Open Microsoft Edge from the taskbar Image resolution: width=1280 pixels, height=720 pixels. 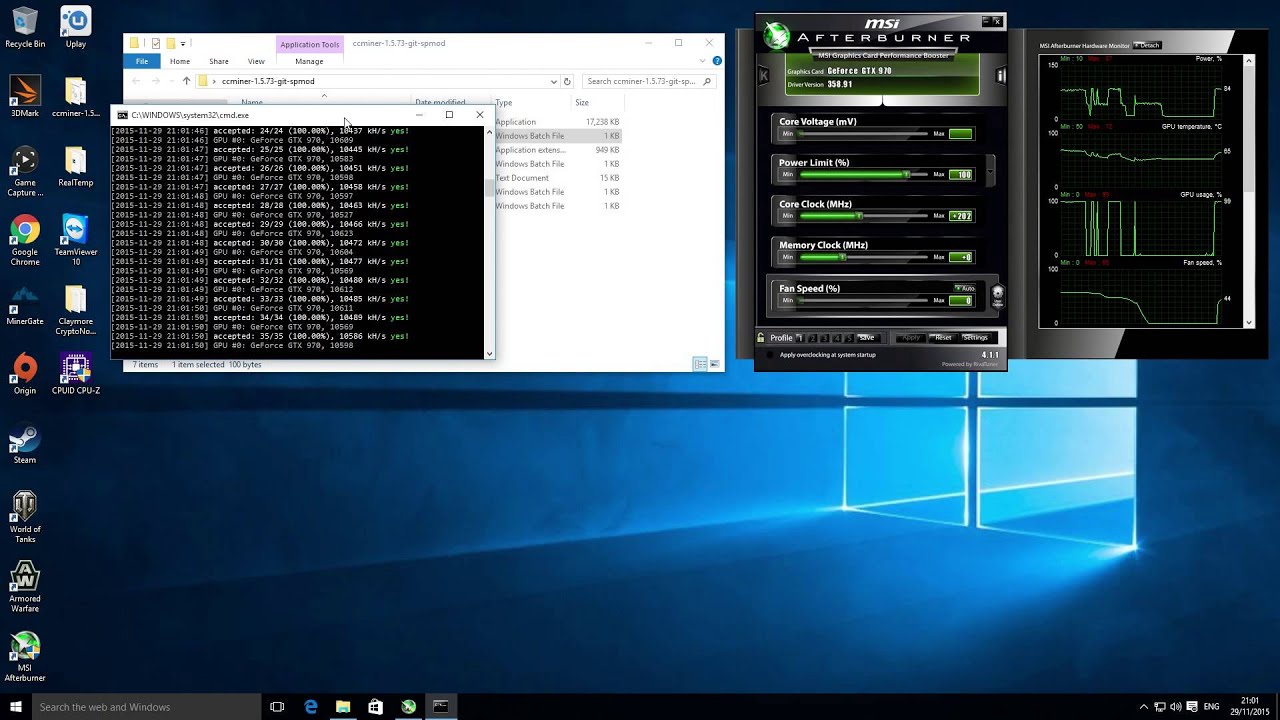coord(311,707)
